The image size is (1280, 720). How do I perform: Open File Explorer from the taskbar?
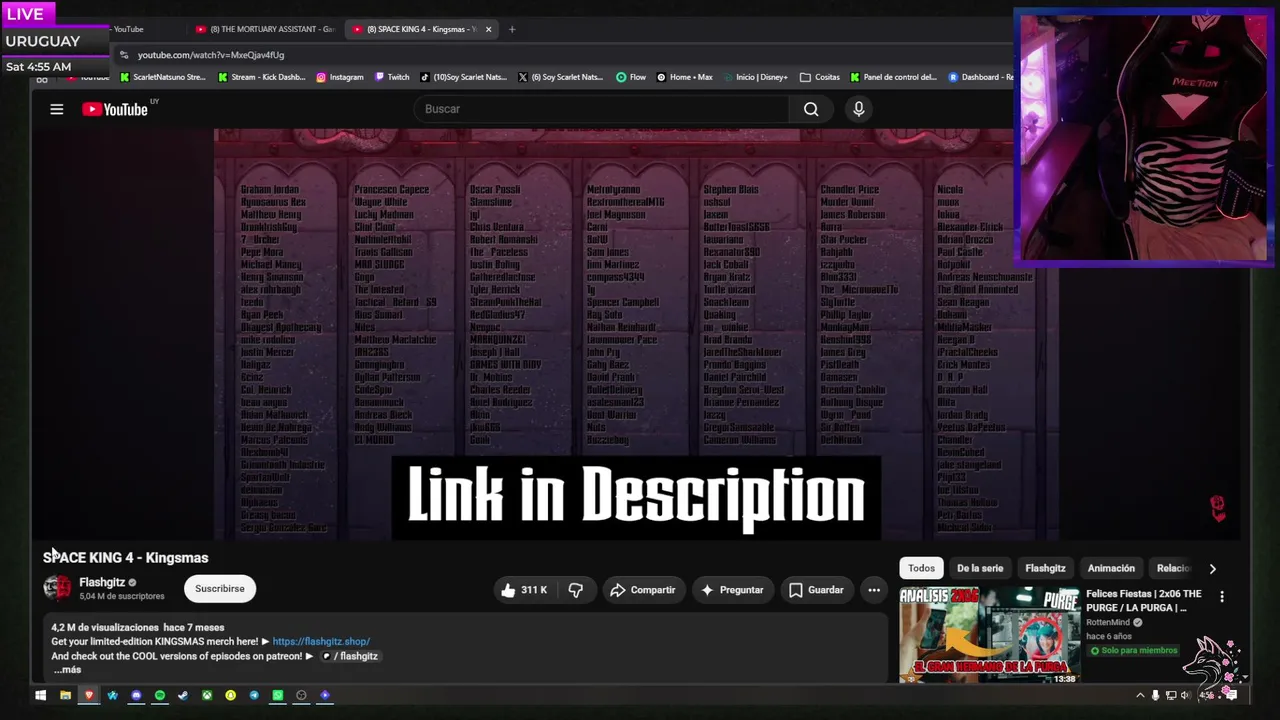65,695
